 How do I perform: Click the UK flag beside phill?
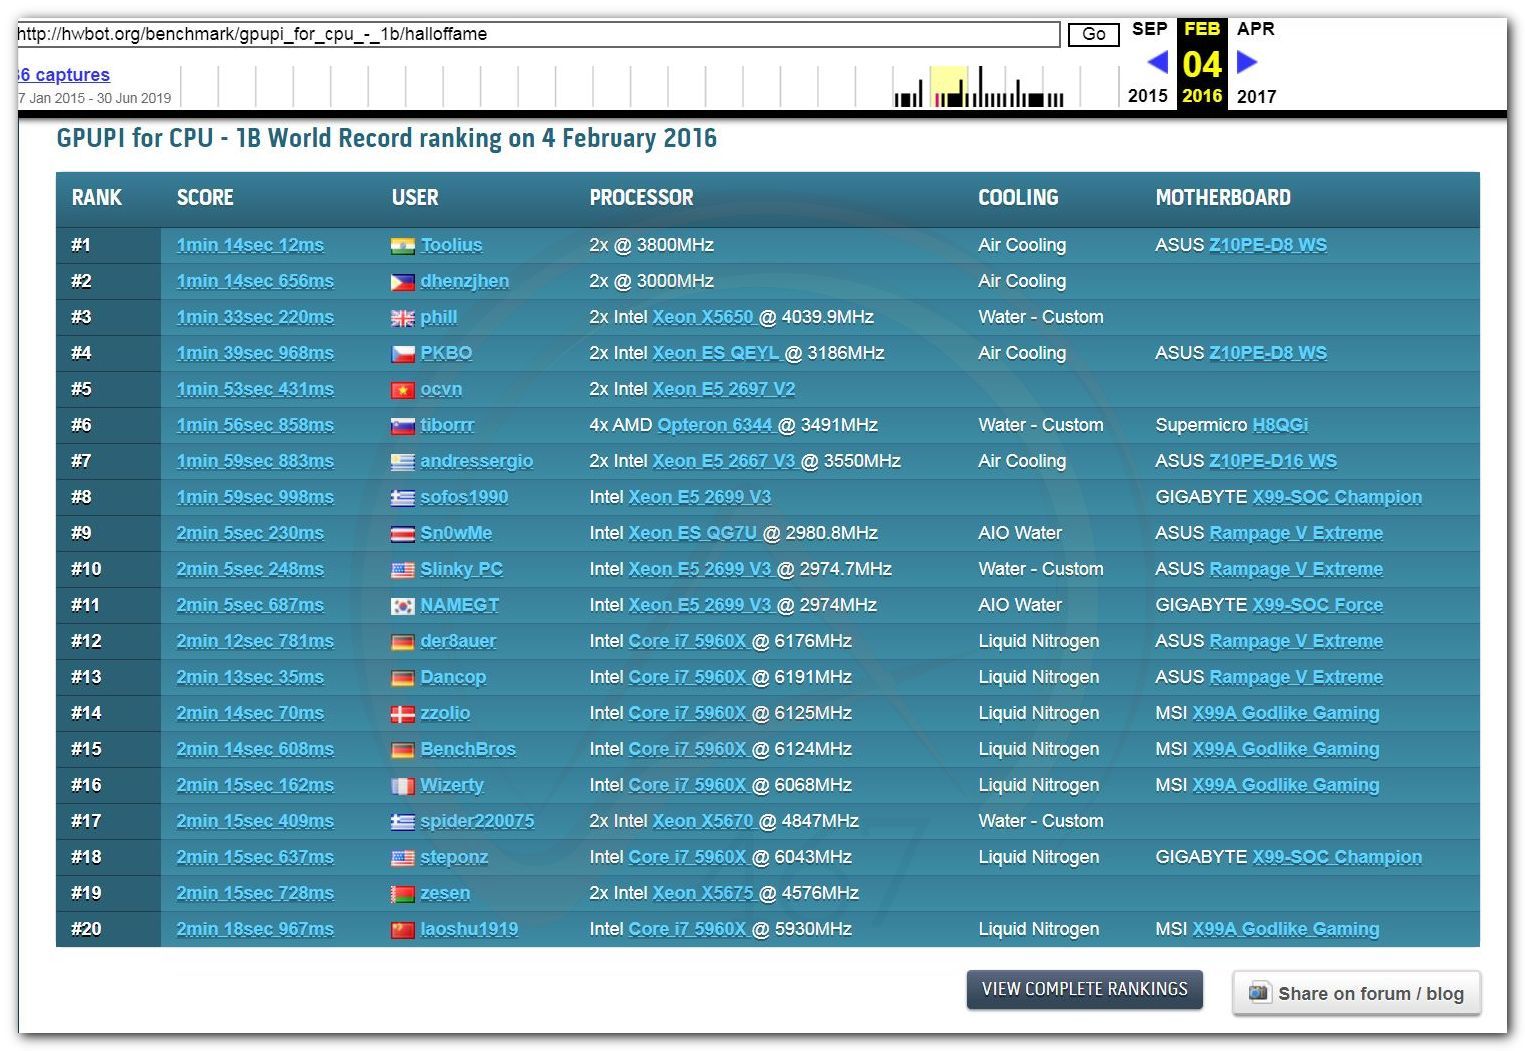(x=402, y=318)
